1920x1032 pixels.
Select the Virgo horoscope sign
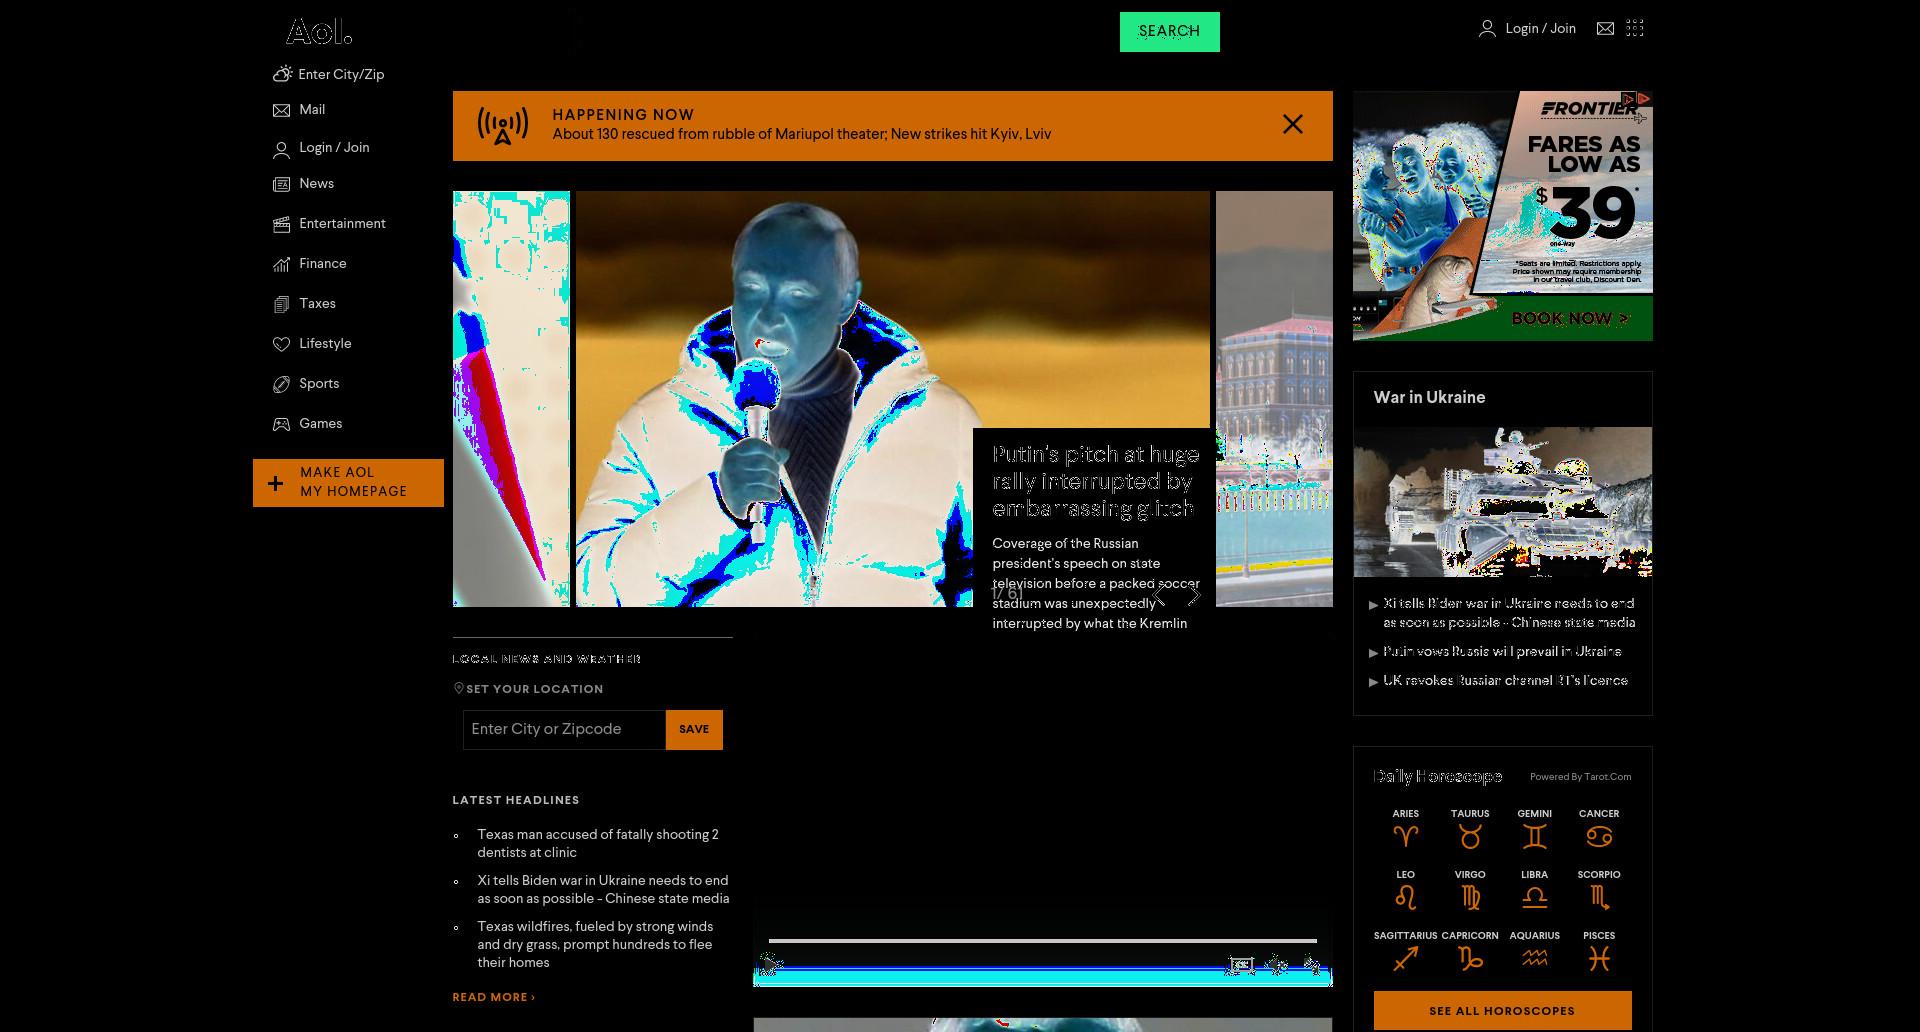[1470, 890]
